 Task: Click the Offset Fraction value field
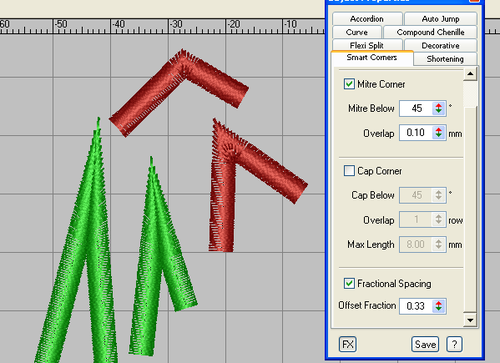[x=416, y=306]
